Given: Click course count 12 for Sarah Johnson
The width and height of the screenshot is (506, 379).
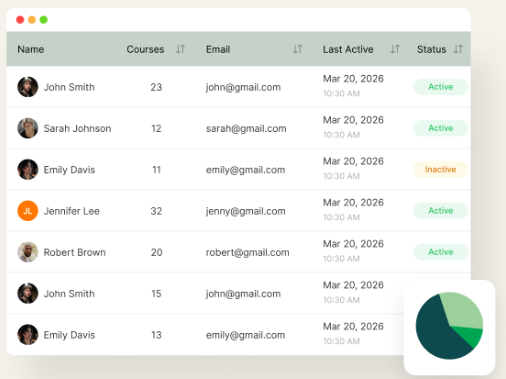Looking at the screenshot, I should [x=156, y=128].
